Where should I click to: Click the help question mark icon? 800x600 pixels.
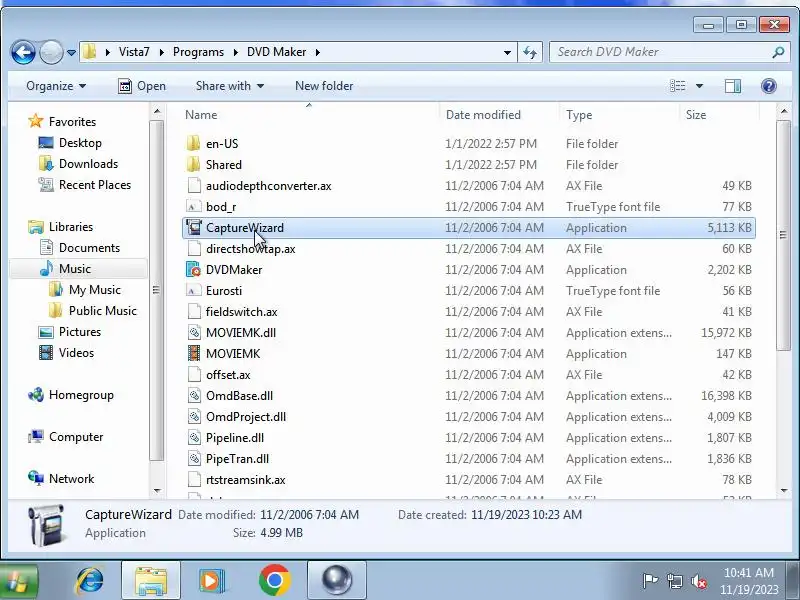[x=768, y=86]
